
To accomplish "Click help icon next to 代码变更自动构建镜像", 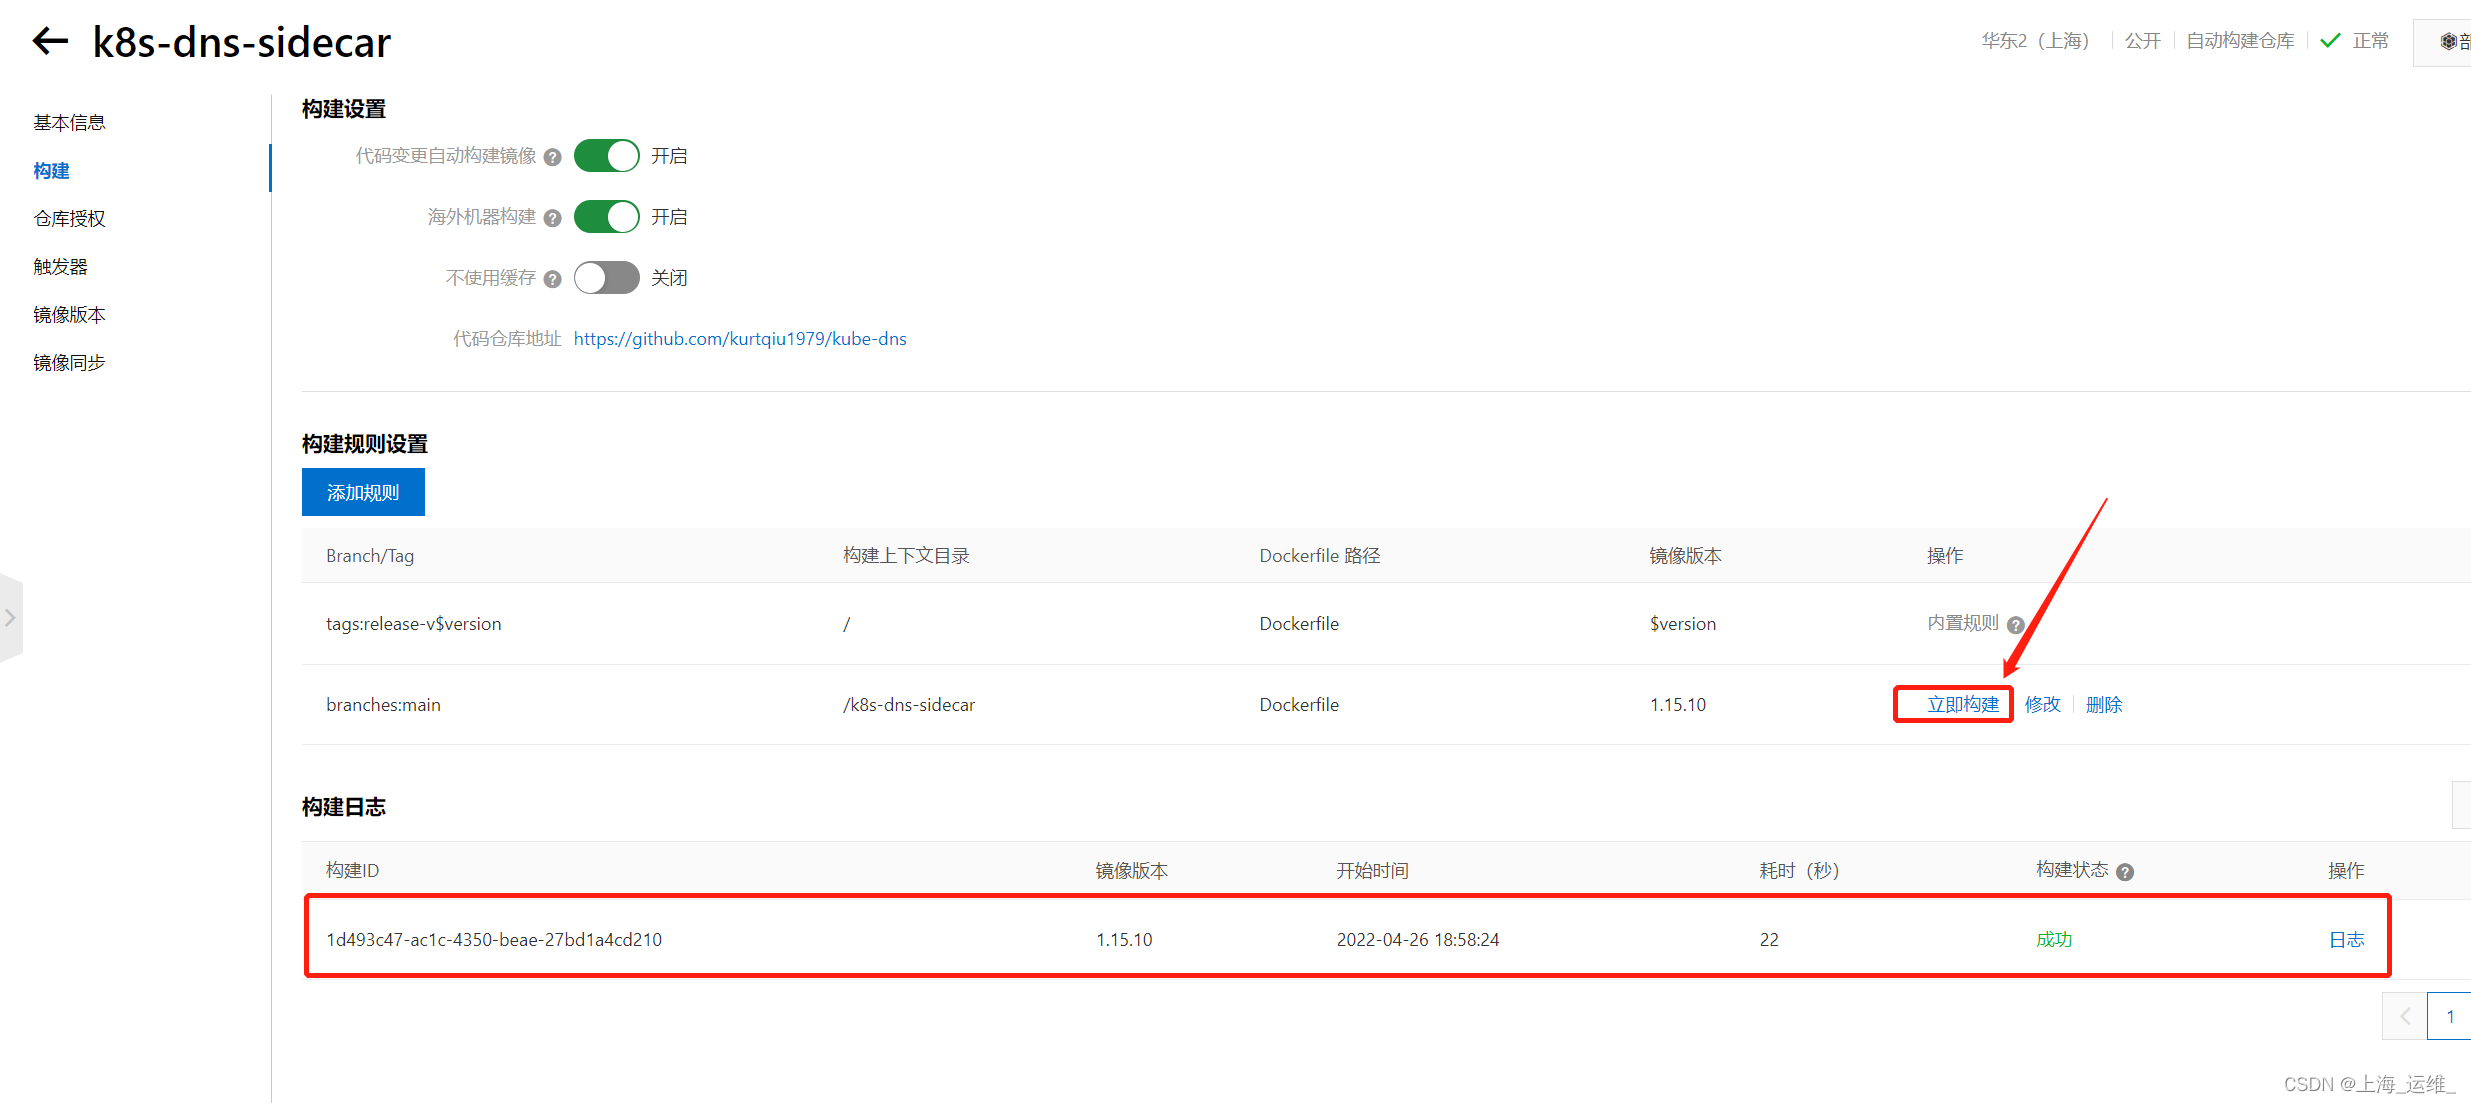I will pos(553,157).
